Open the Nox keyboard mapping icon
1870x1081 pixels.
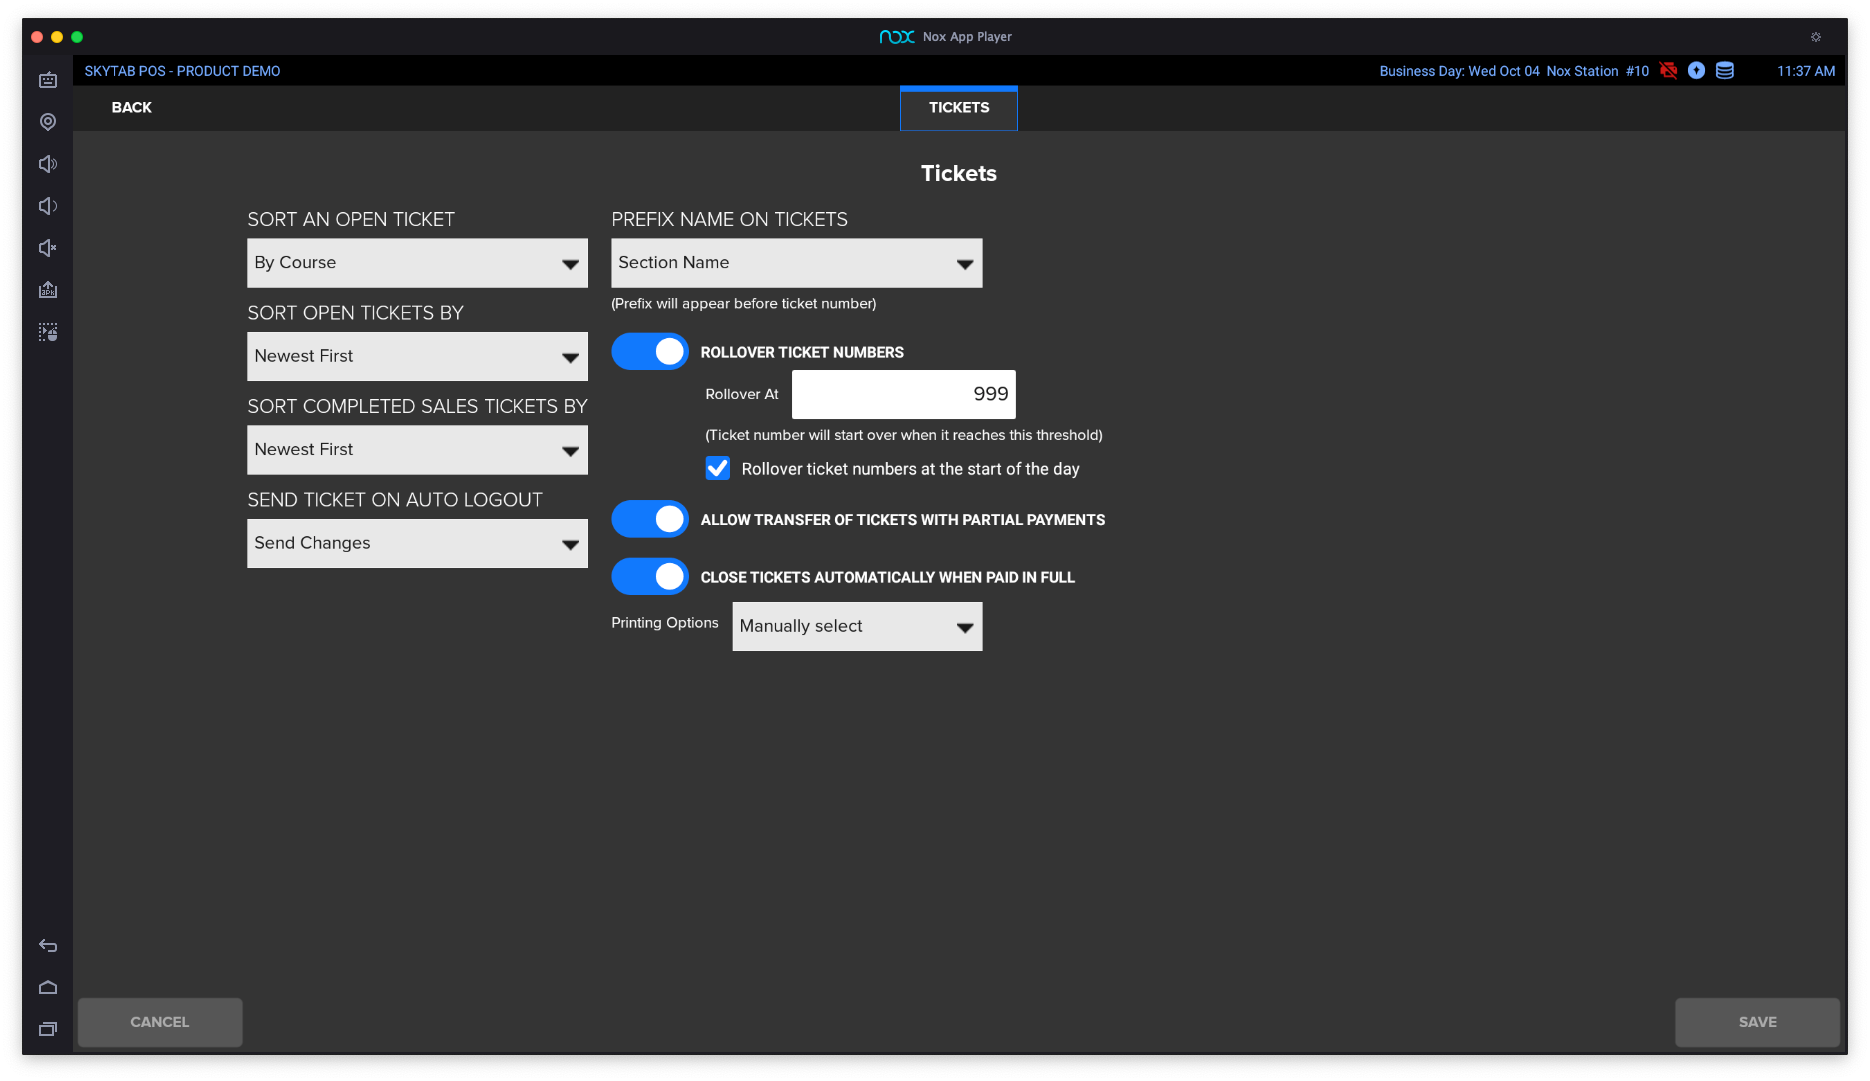[x=48, y=80]
